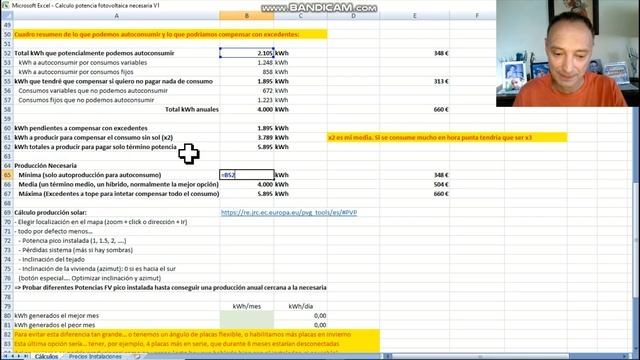Select column E header
This screenshot has width=640, height=360.
point(414,16)
